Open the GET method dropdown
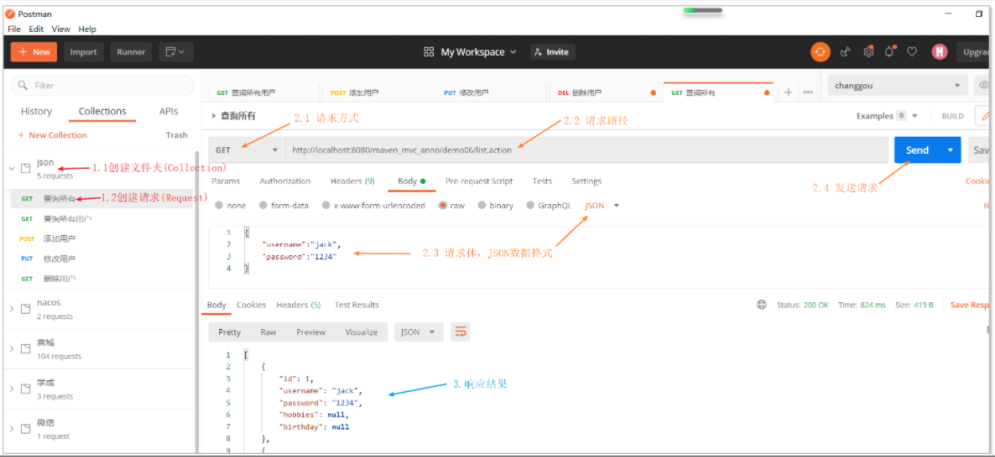 click(247, 150)
